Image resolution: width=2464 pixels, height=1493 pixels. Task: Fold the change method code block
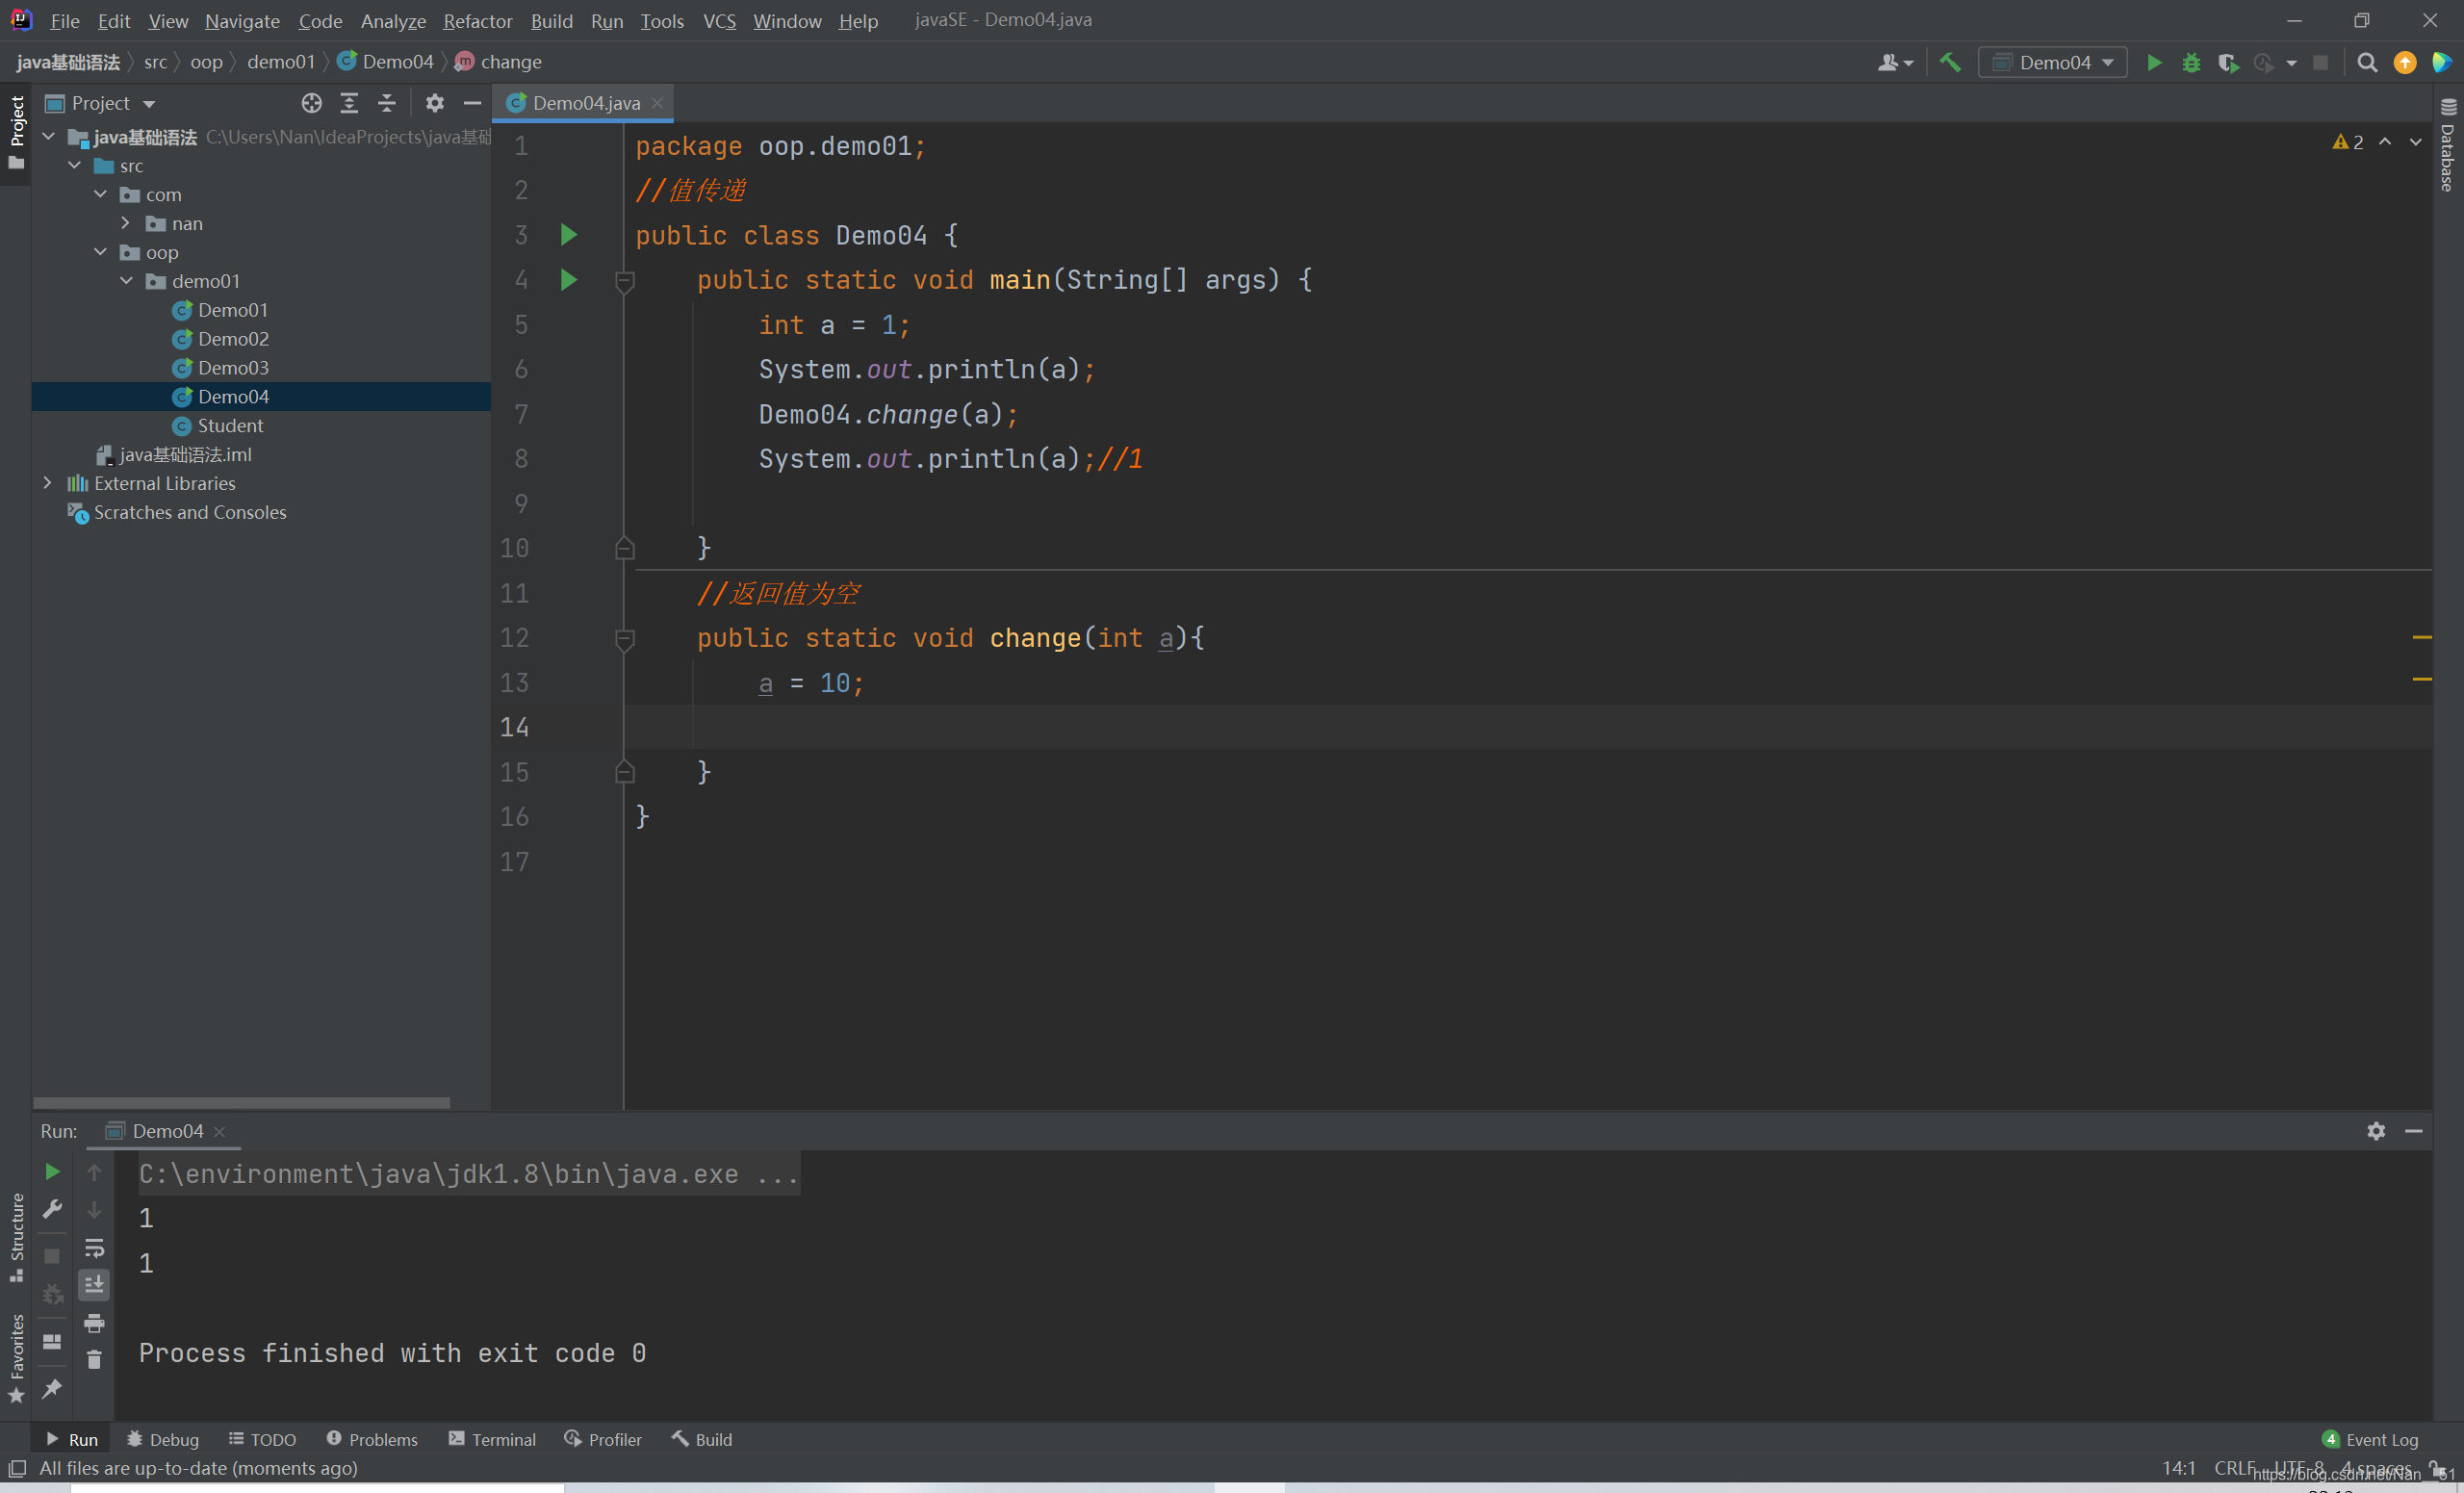pos(624,639)
